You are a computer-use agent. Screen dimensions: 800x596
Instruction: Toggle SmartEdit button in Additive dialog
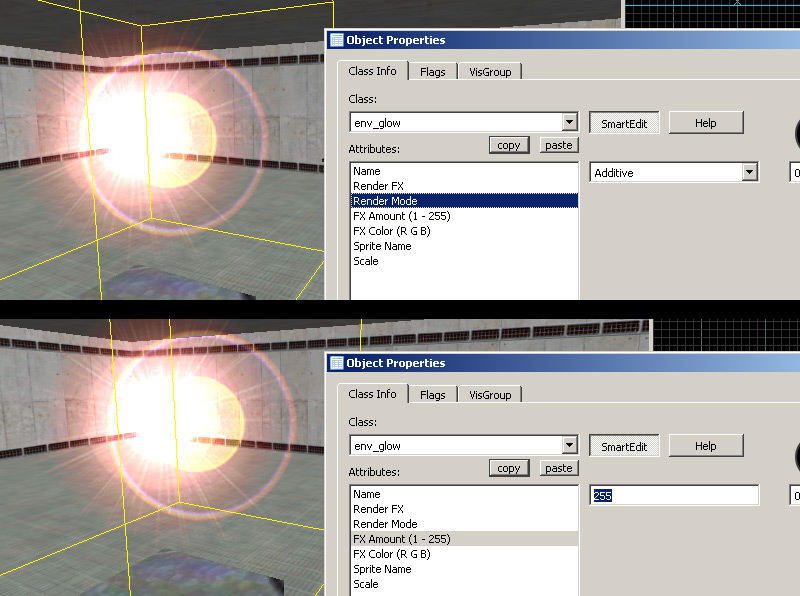point(624,123)
